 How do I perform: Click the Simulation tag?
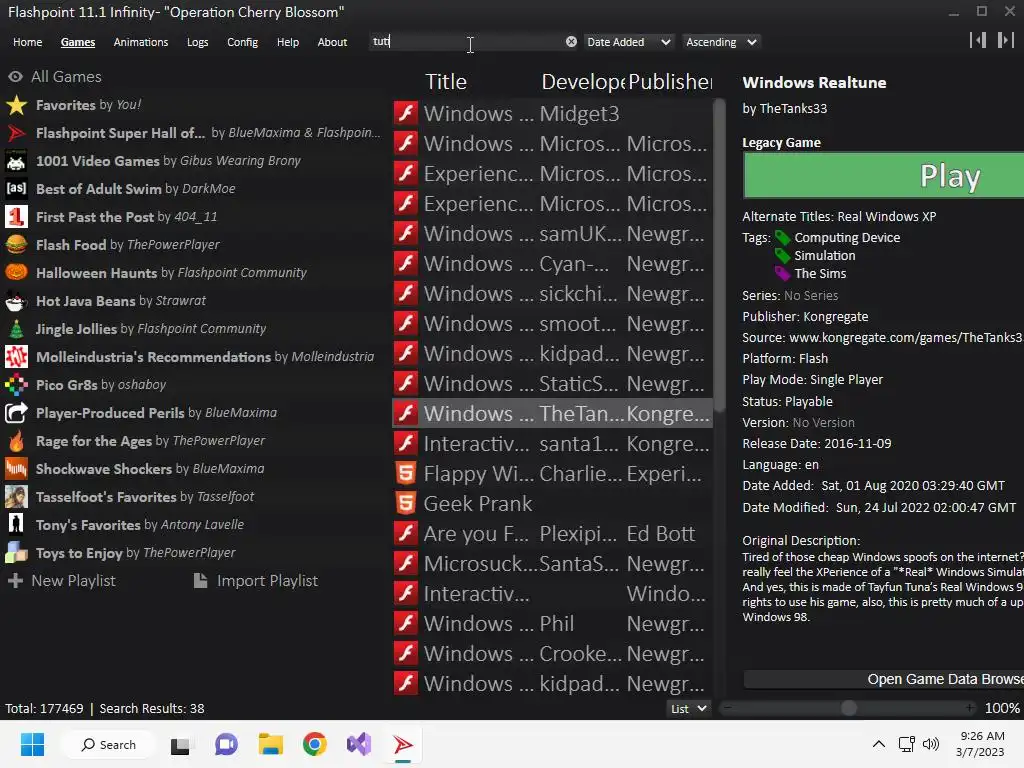(824, 255)
